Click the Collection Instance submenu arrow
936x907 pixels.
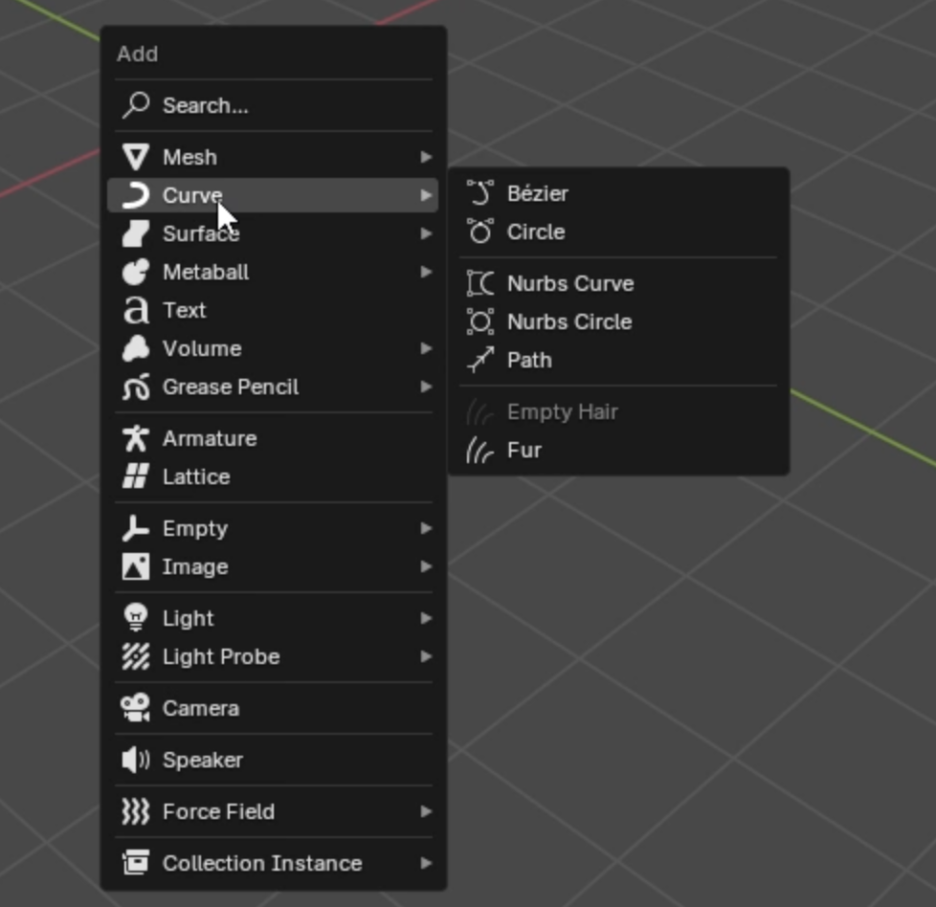coord(426,863)
